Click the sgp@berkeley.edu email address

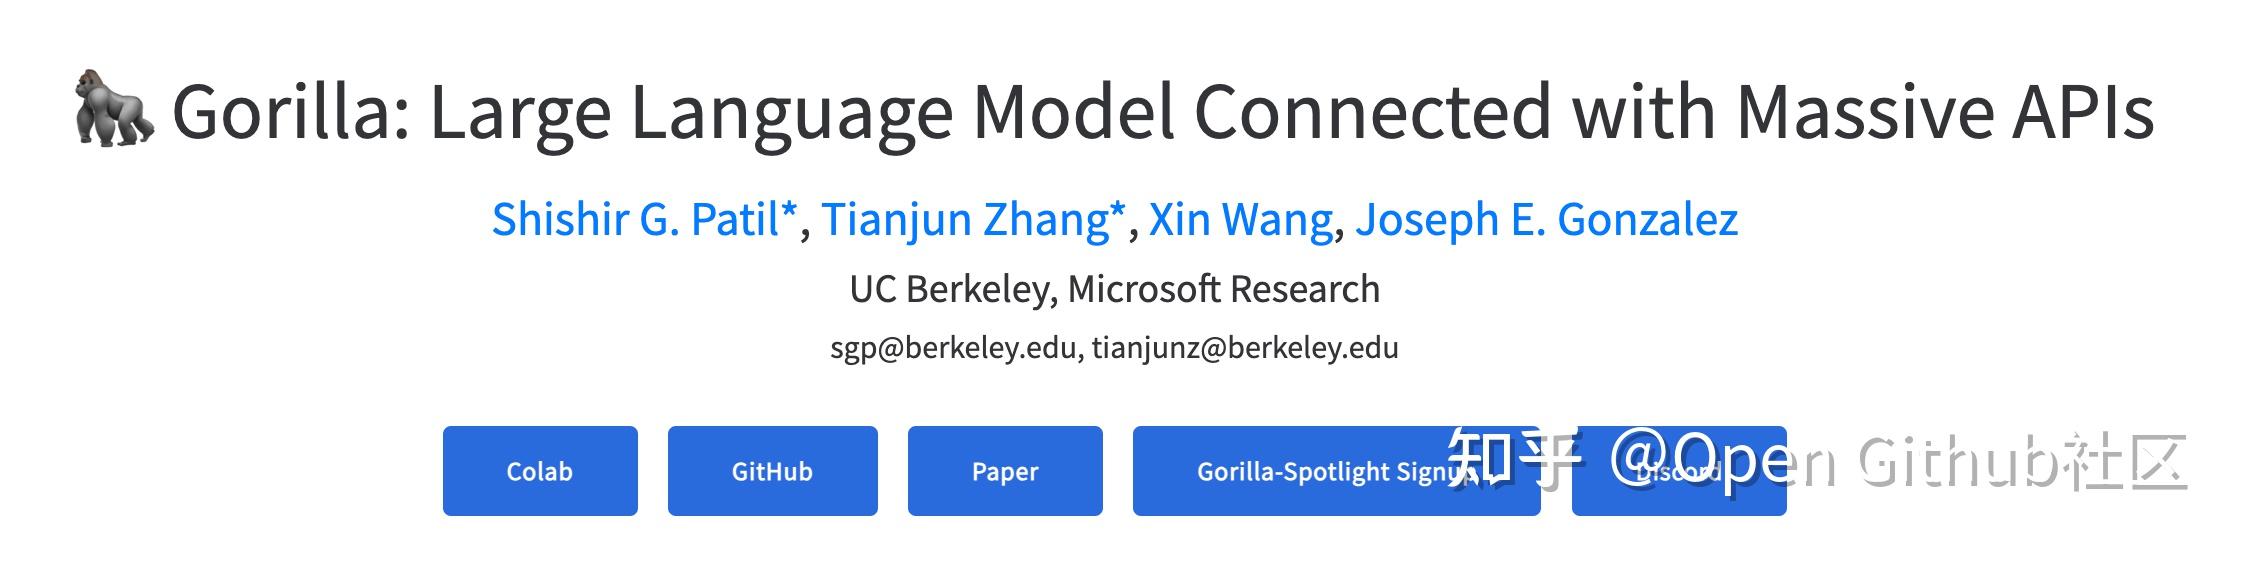click(952, 348)
